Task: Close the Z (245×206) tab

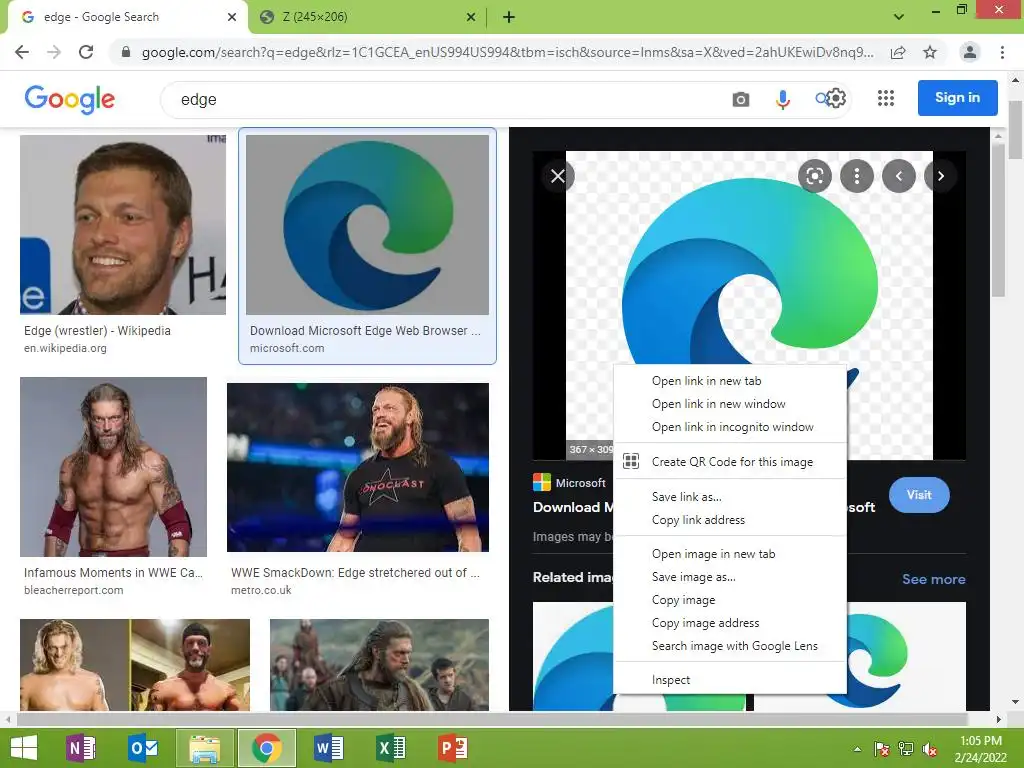Action: click(471, 17)
